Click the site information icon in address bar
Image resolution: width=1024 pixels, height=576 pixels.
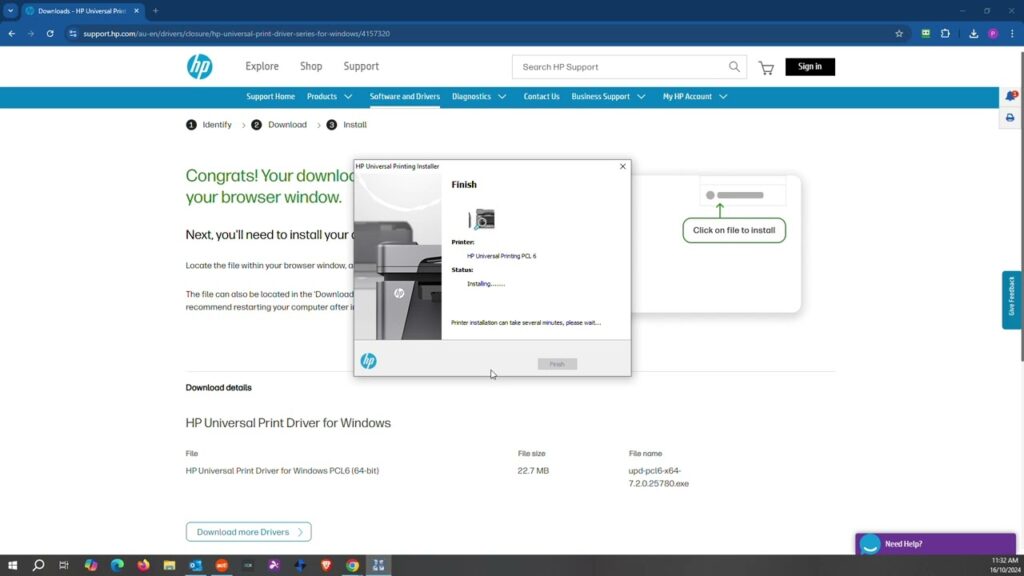click(x=72, y=33)
